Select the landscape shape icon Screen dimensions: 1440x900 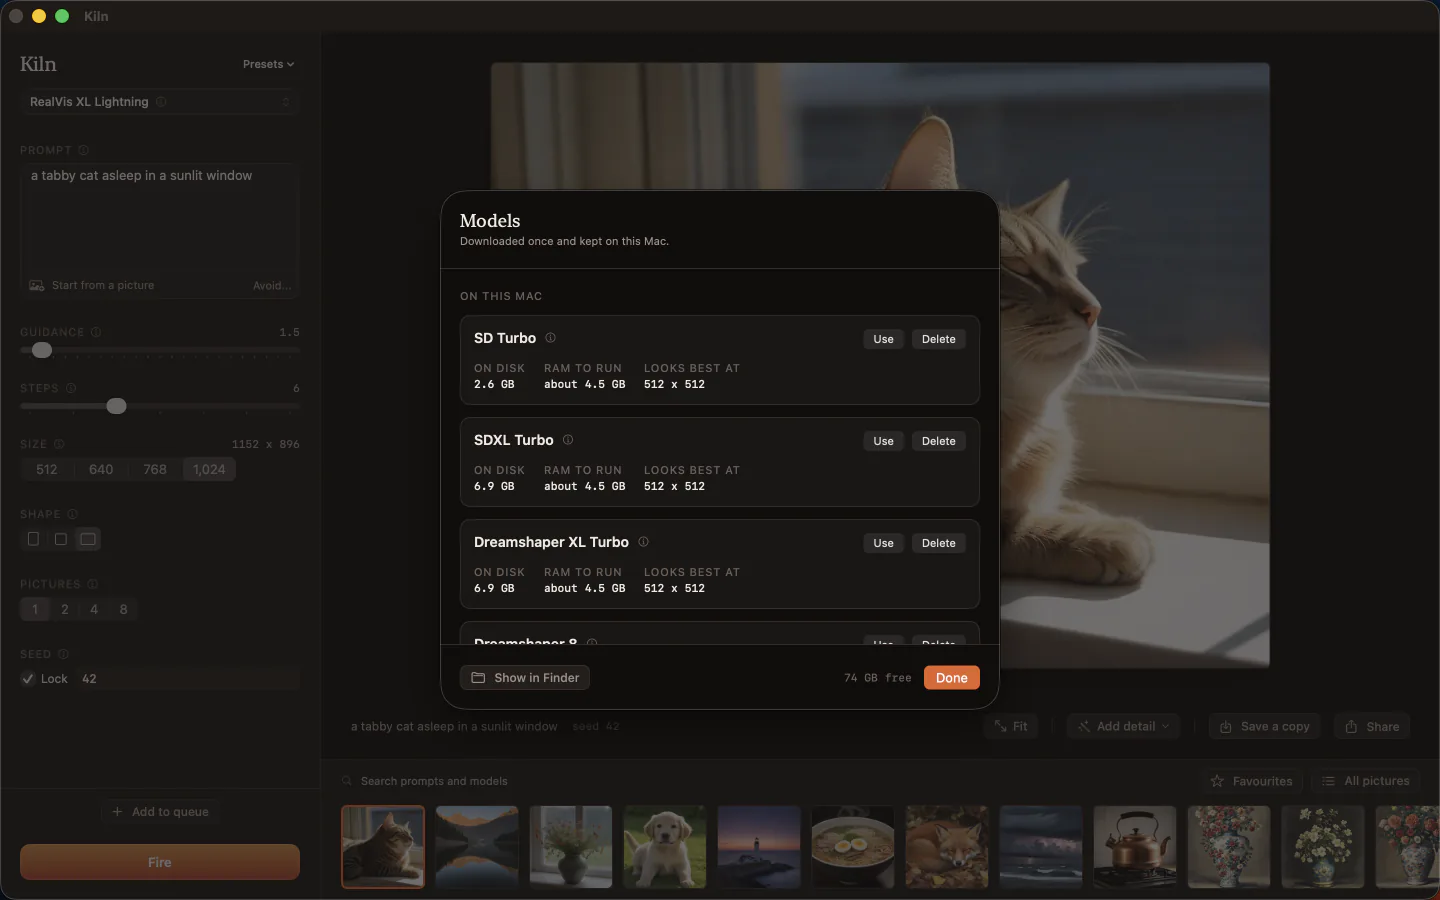88,539
